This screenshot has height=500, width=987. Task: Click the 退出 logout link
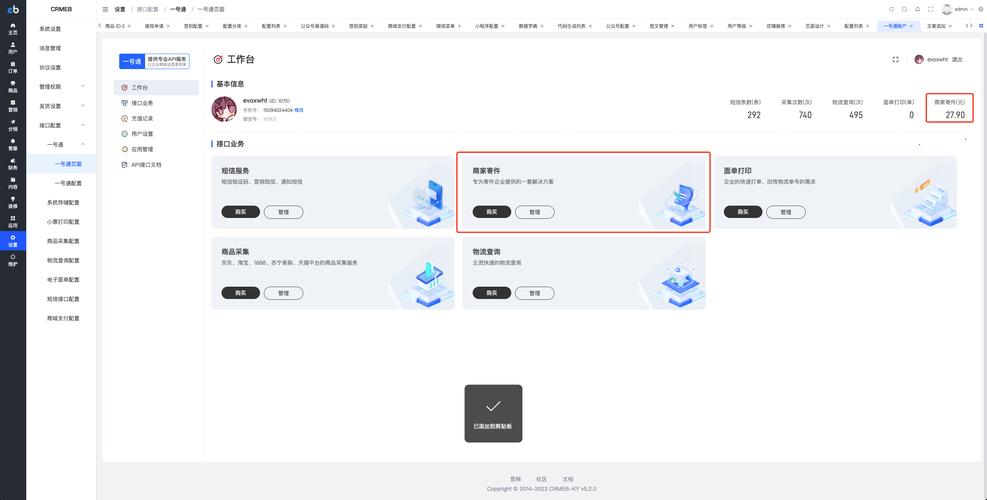957,59
